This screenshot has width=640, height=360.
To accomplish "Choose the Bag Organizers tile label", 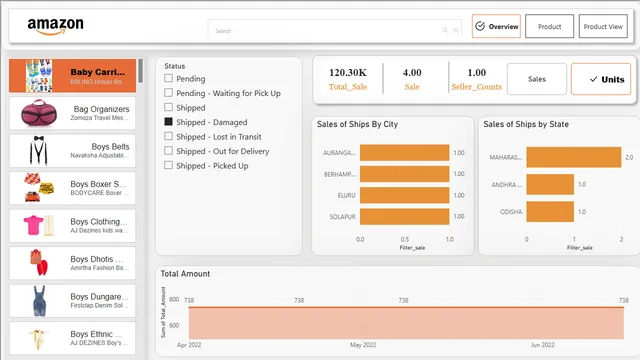I will [101, 109].
